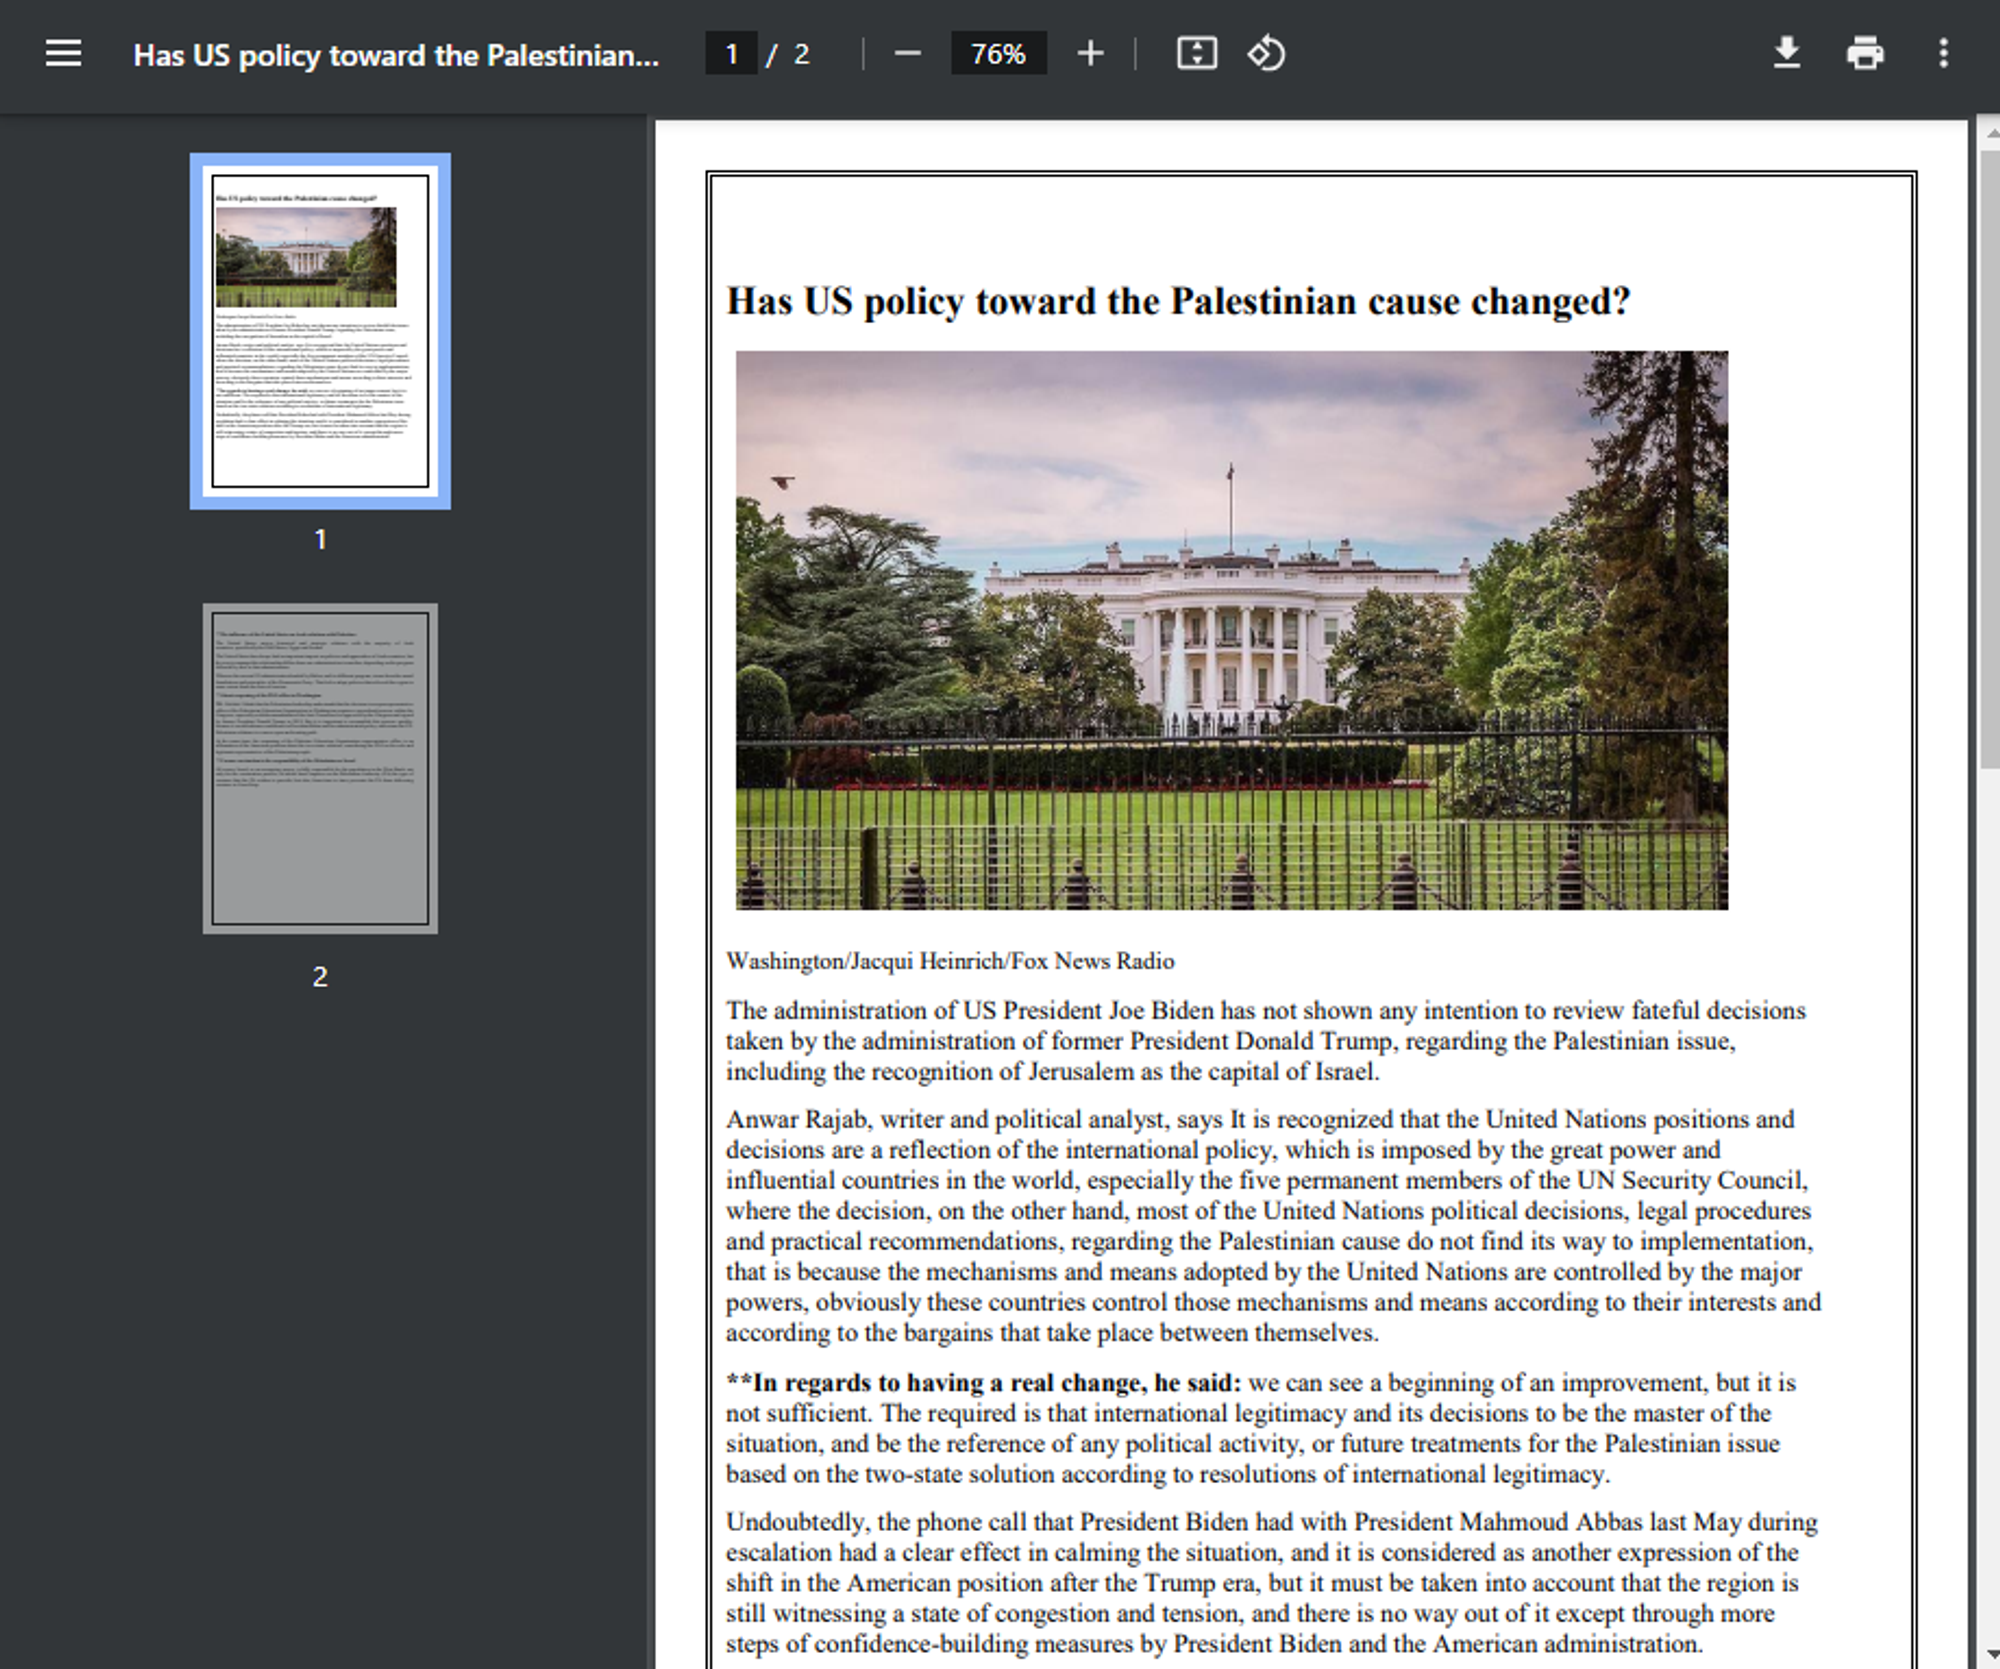Select the page number input field

(731, 53)
